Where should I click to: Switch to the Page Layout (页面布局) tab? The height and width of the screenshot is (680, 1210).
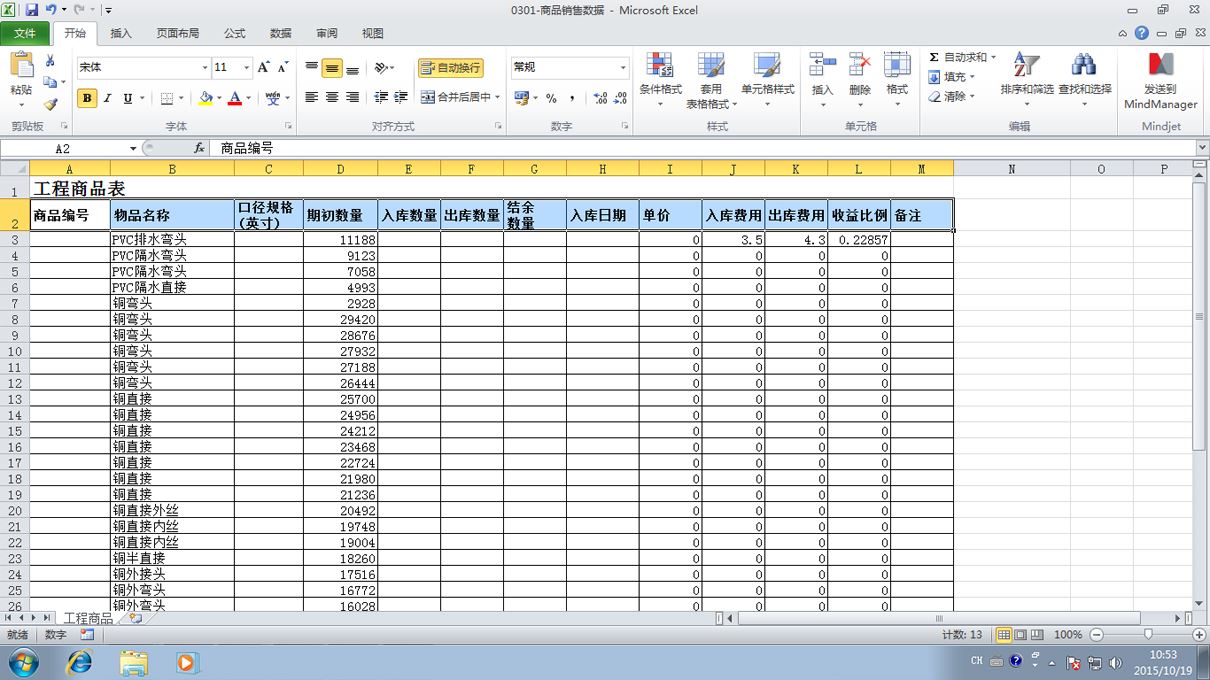pyautogui.click(x=177, y=33)
